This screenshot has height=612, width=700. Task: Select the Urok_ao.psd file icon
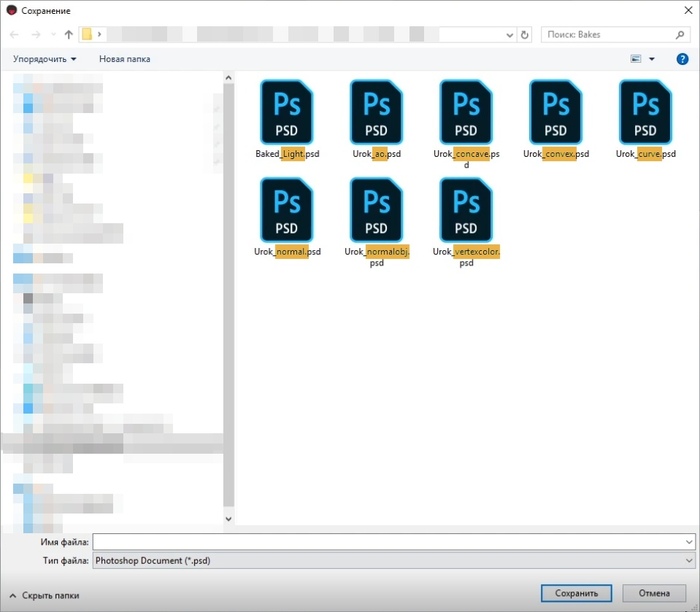376,112
